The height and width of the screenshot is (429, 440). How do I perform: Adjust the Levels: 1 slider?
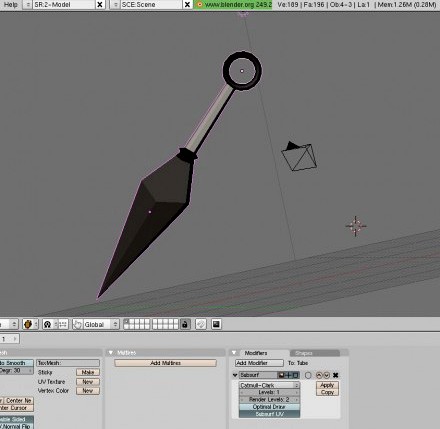(x=269, y=392)
